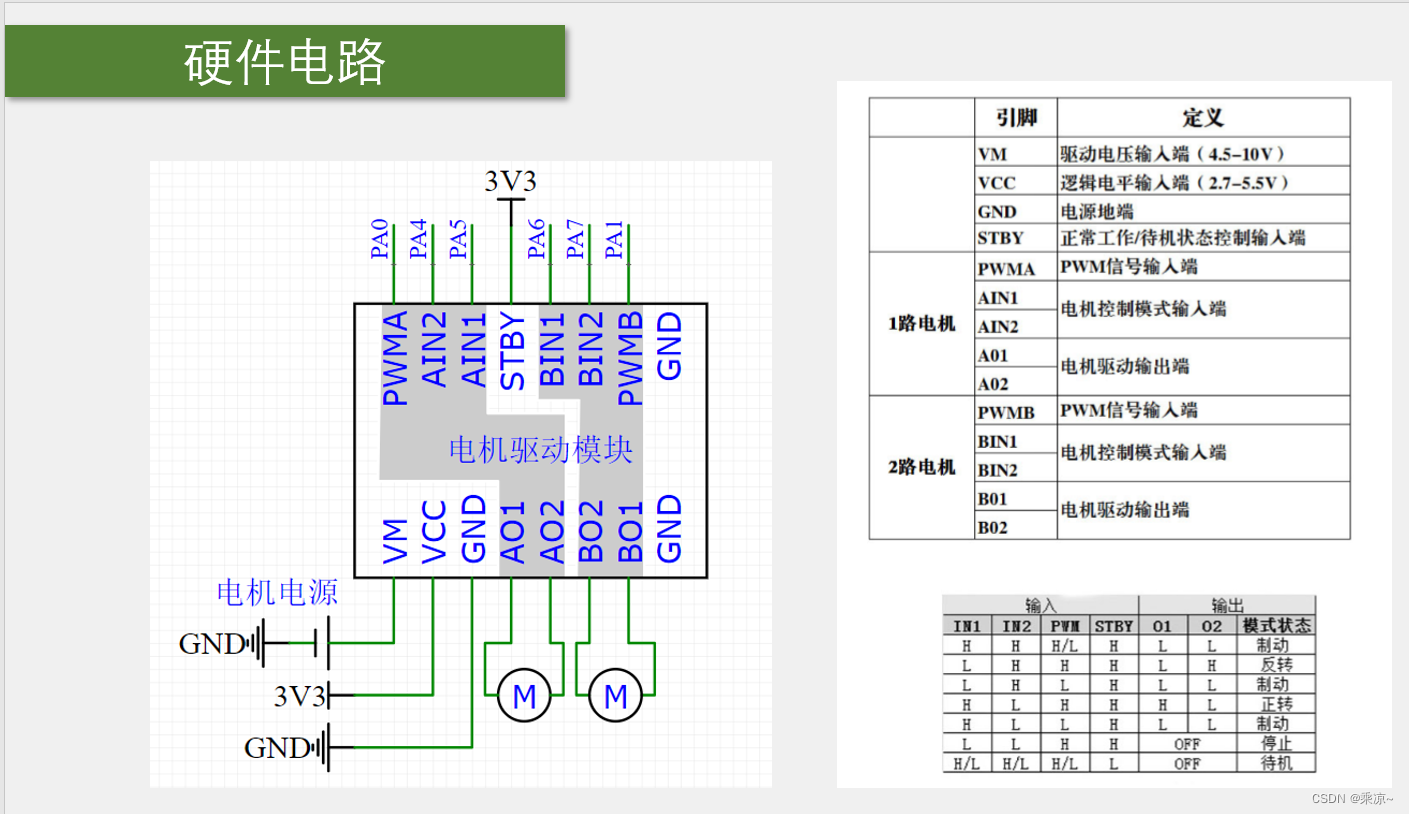The image size is (1409, 814).
Task: Select the PWMB pin on the driver chip
Action: pyautogui.click(x=630, y=358)
